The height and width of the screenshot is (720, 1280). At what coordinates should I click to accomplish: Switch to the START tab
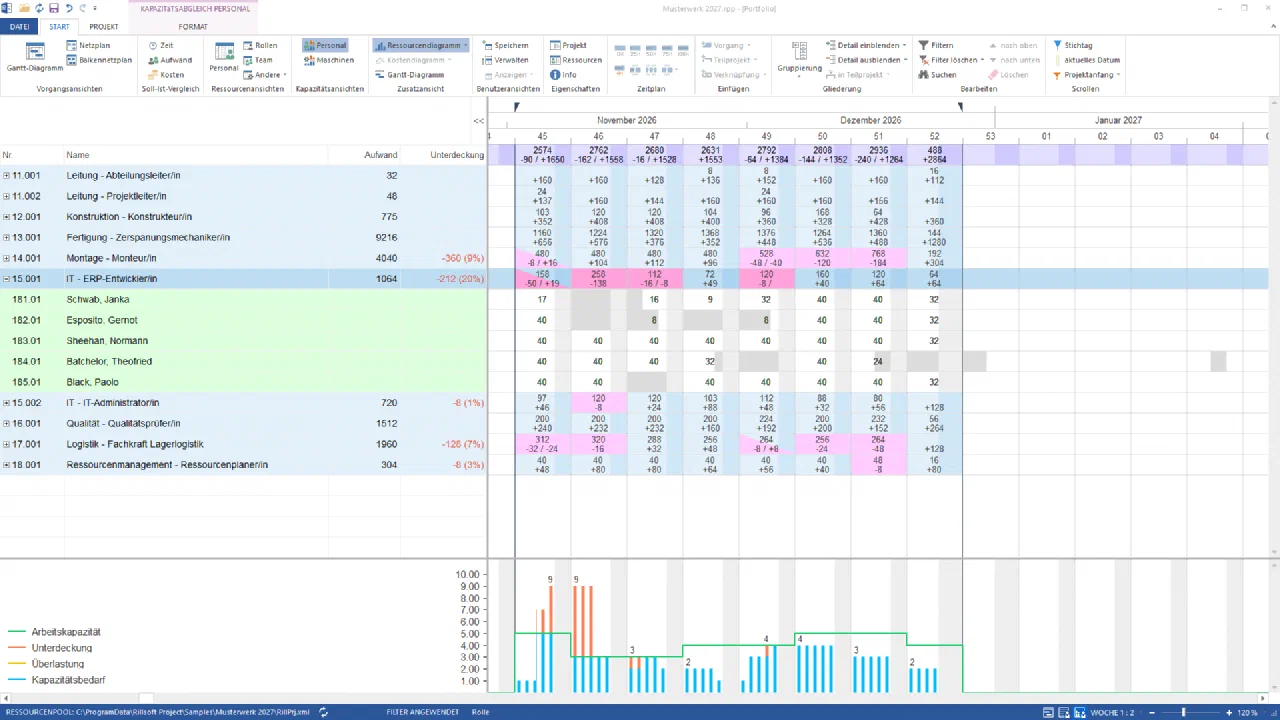(59, 27)
